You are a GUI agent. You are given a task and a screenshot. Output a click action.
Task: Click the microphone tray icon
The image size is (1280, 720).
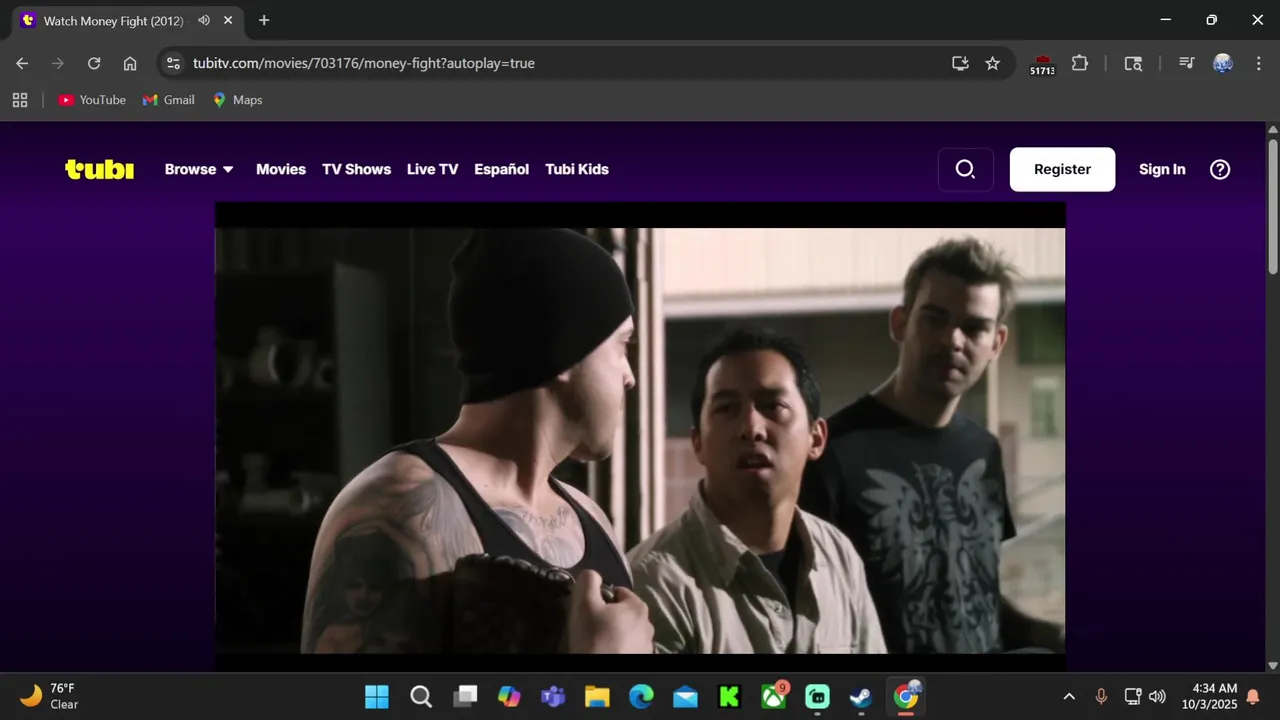[1101, 696]
